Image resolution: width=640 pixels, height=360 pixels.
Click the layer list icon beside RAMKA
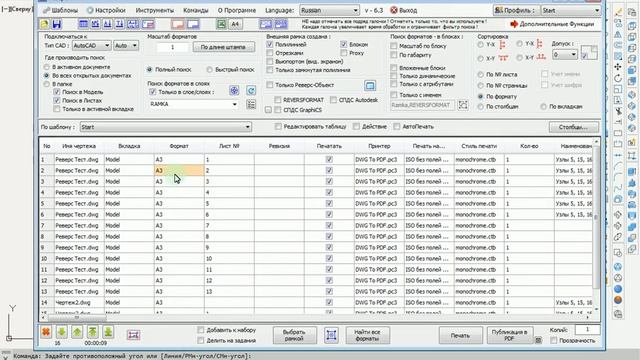[x=251, y=104]
